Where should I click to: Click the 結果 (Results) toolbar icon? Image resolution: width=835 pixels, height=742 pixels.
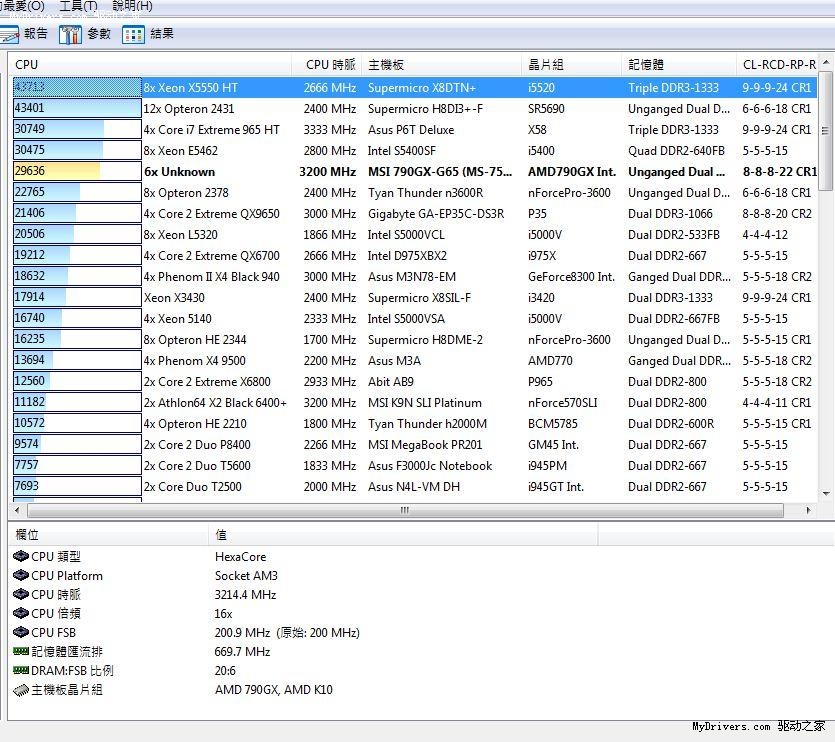[133, 34]
